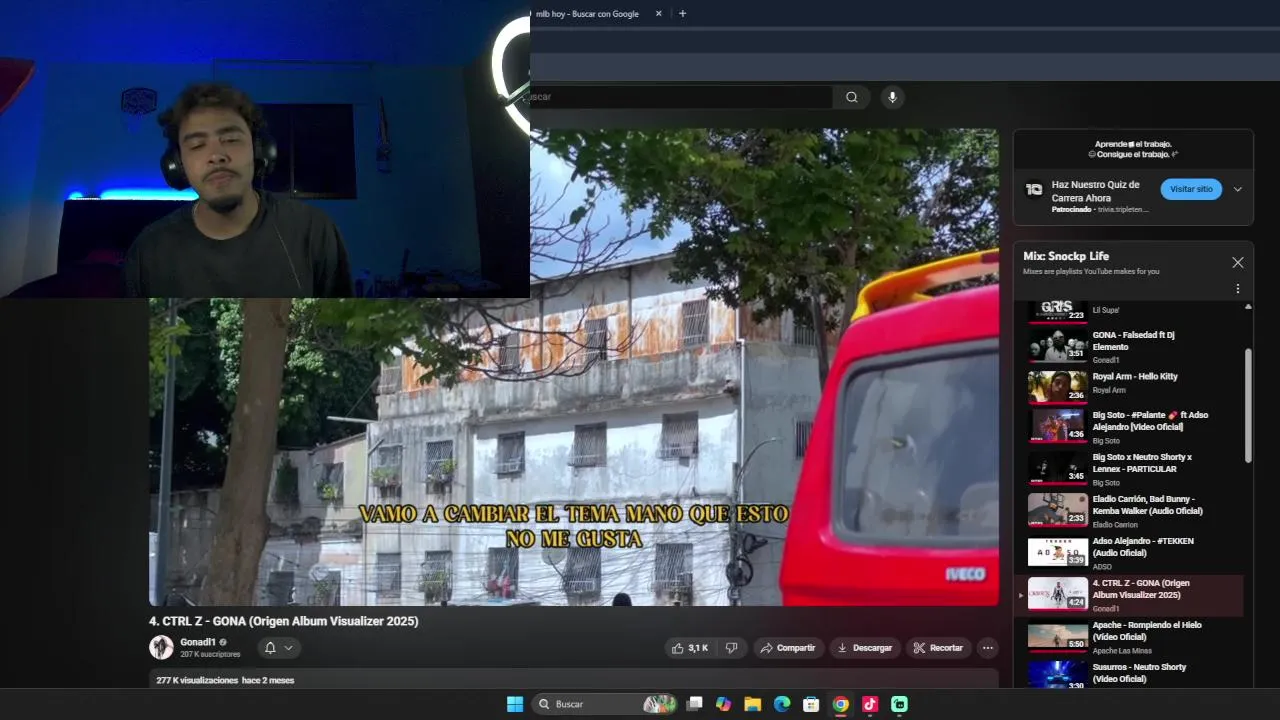Image resolution: width=1280 pixels, height=720 pixels.
Task: Click the Recortar clip button
Action: 937,648
